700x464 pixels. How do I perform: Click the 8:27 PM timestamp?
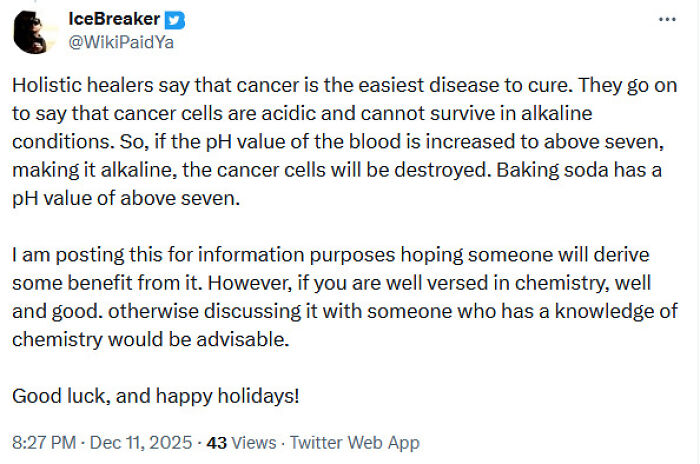(x=44, y=442)
